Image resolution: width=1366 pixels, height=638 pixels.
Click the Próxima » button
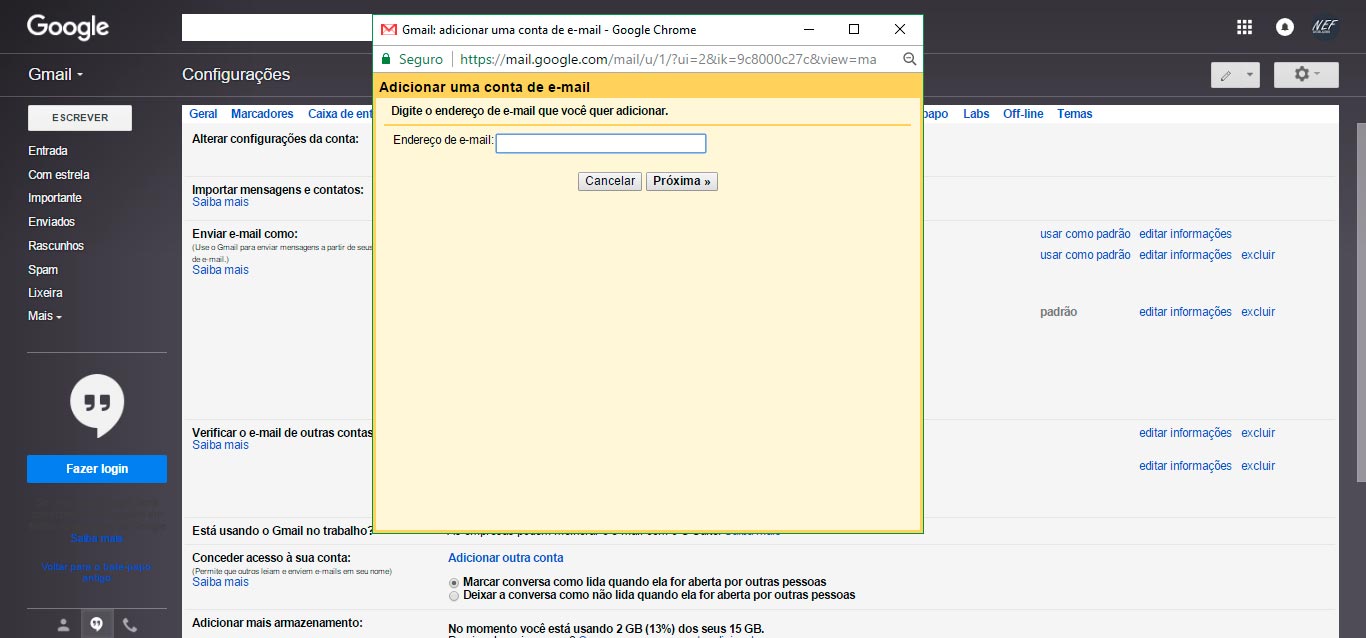(682, 181)
